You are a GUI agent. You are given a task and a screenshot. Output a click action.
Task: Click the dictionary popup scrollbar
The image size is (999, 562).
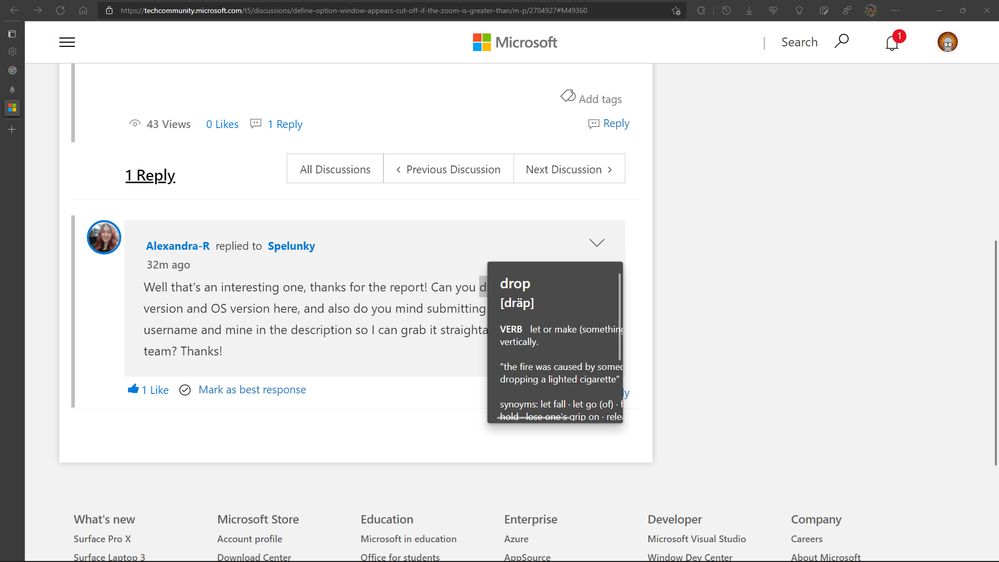[x=620, y=317]
